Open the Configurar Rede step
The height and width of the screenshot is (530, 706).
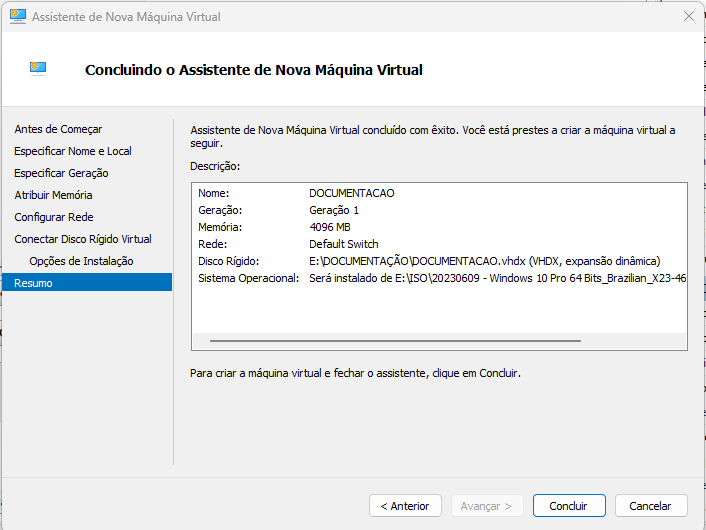pos(54,217)
